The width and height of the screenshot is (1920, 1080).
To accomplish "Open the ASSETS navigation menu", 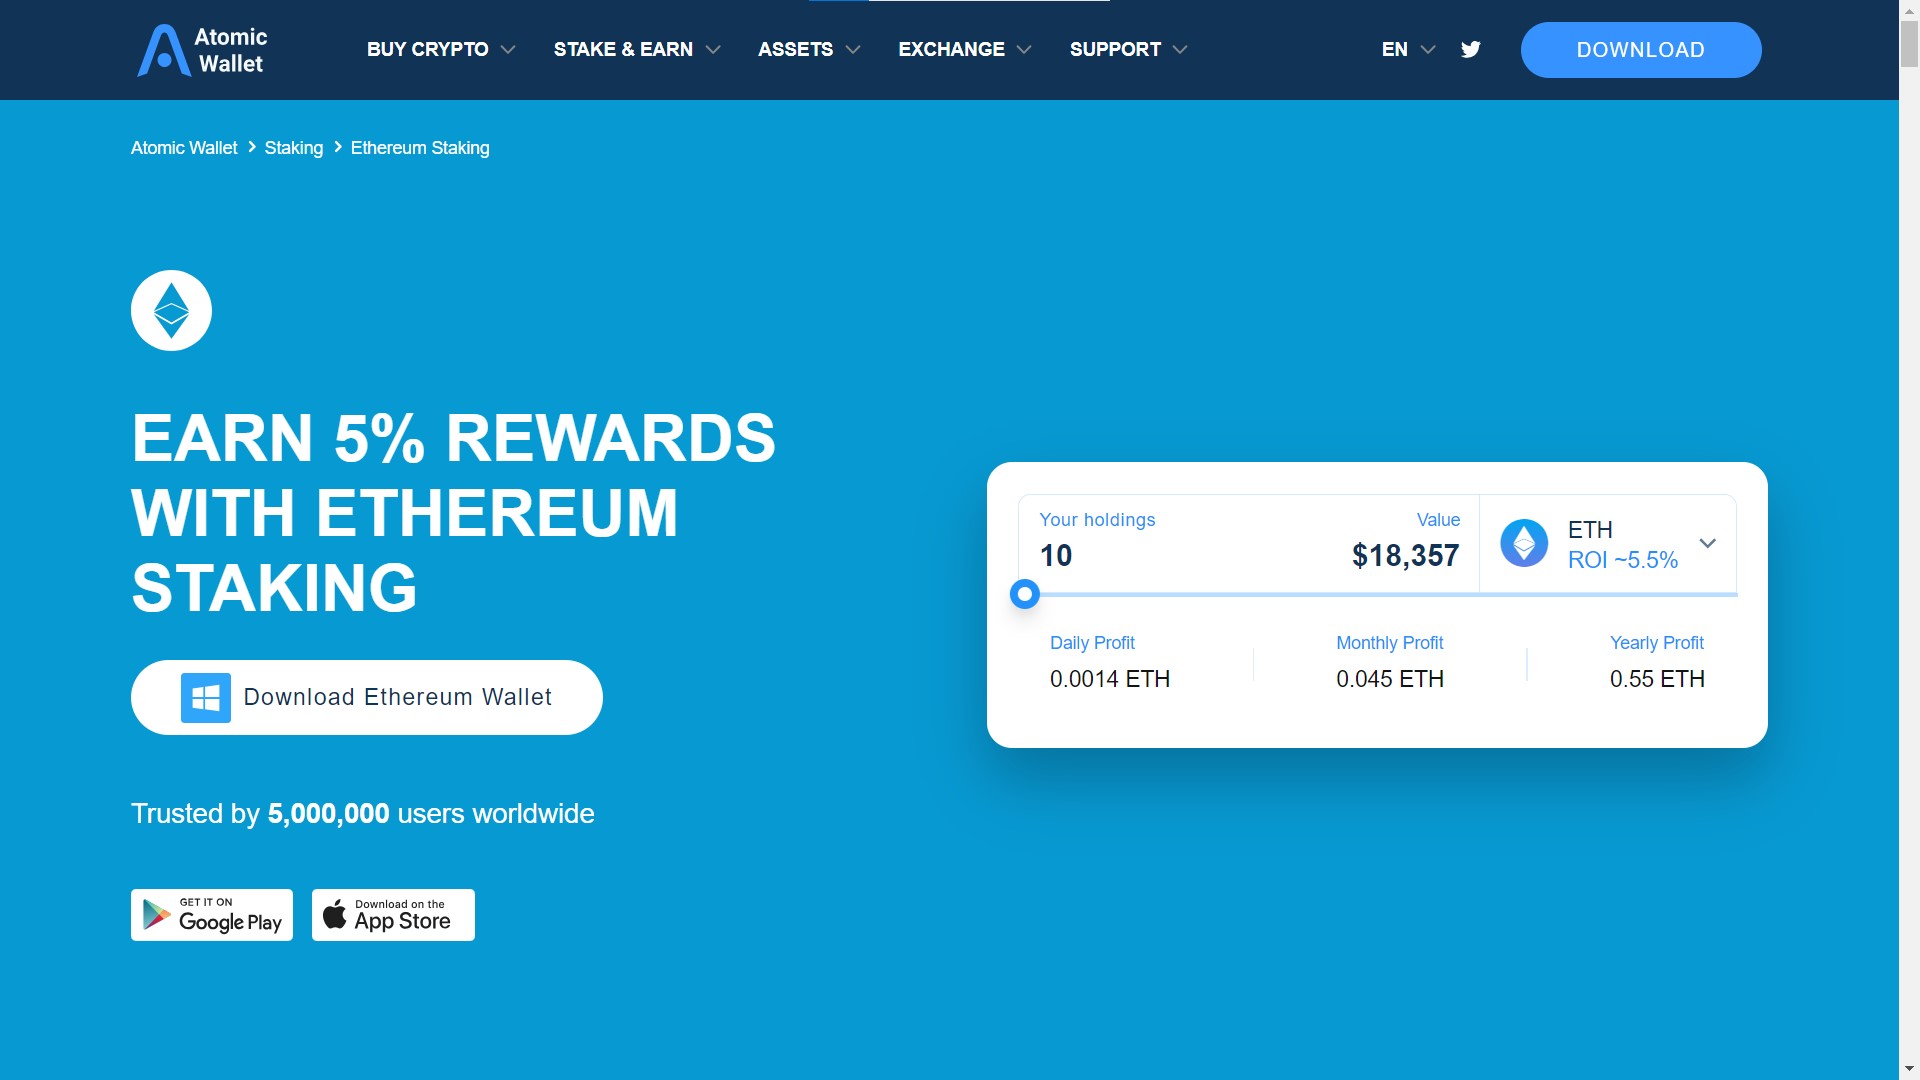I will coord(808,49).
